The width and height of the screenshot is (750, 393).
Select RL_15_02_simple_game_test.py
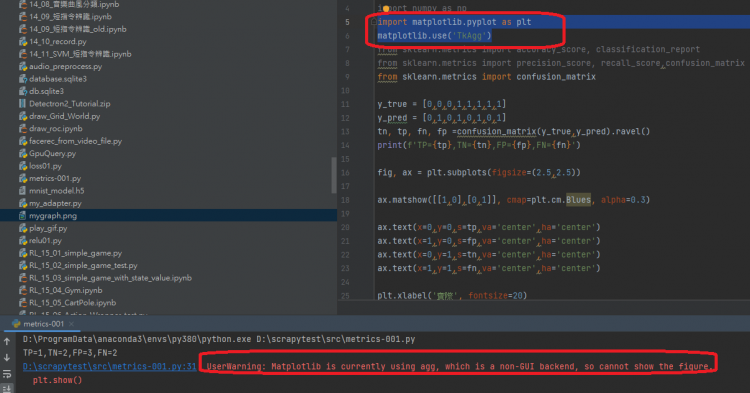pos(83,265)
